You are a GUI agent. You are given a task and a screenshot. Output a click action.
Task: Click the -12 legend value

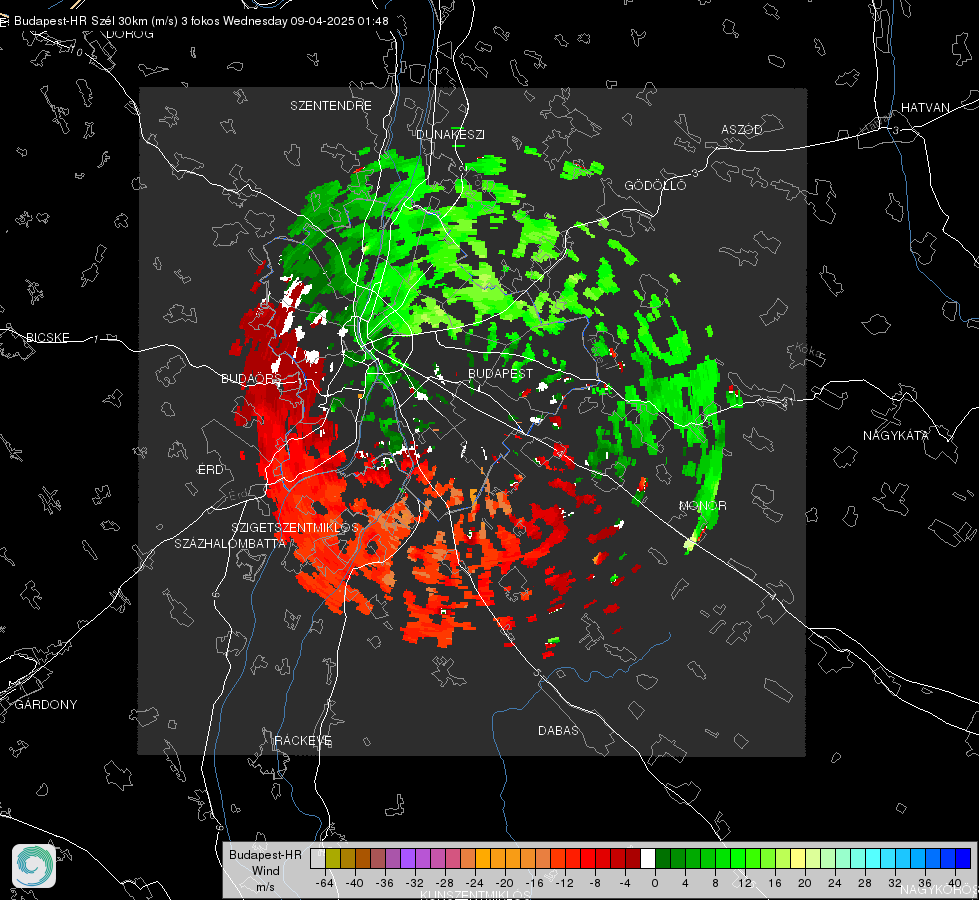pos(564,883)
